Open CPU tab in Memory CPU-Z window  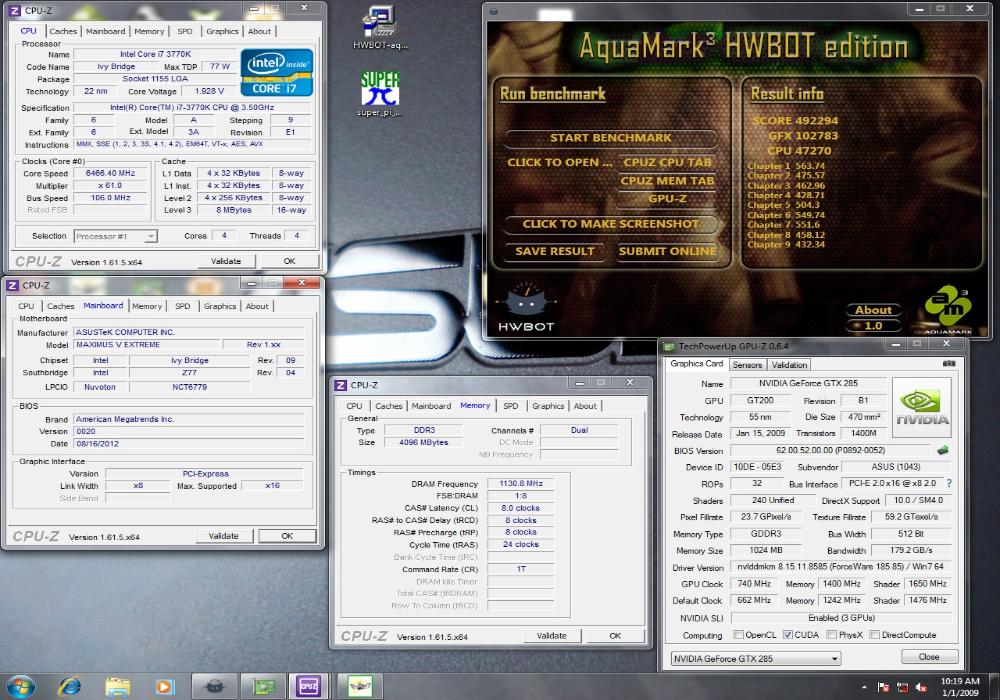click(354, 405)
